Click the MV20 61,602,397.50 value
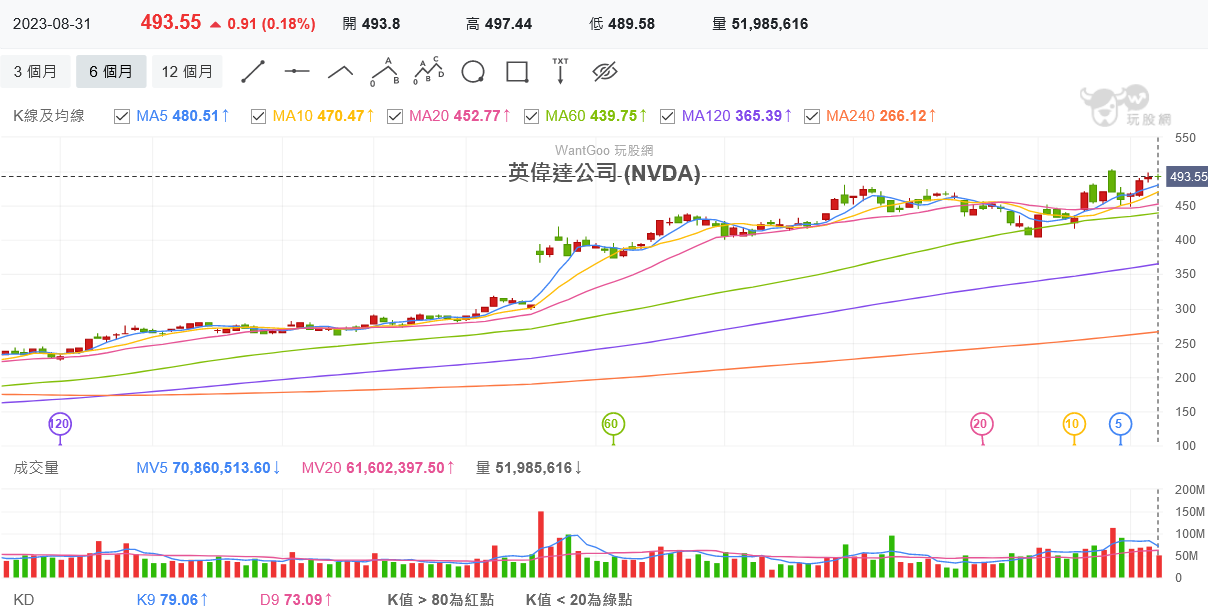Viewport: 1208px width, 613px height. click(x=379, y=468)
